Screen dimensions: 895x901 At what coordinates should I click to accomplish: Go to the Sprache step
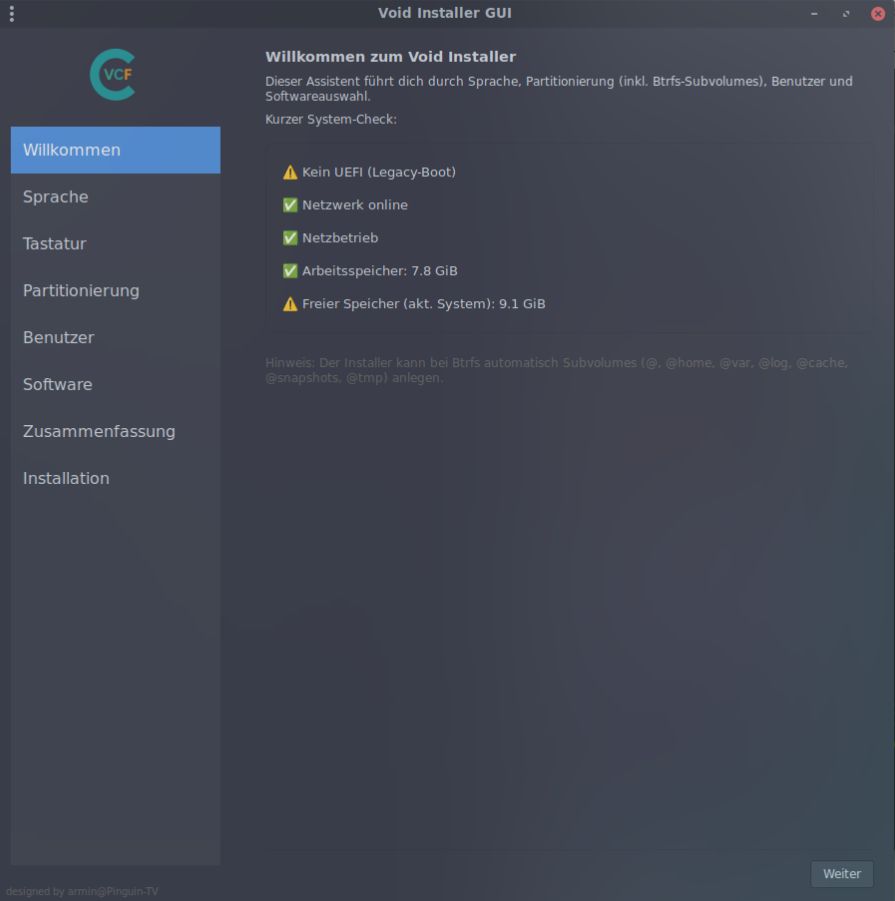point(115,197)
